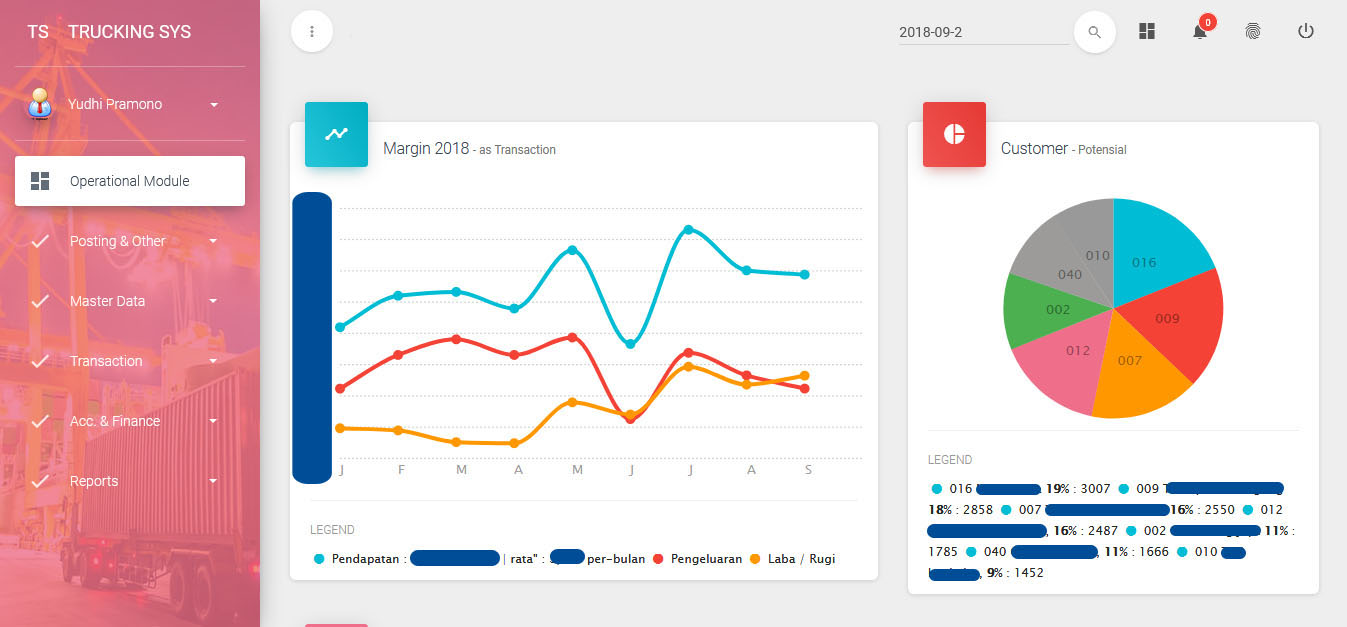
Task: Open the Acc. & Finance menu
Action: click(115, 421)
